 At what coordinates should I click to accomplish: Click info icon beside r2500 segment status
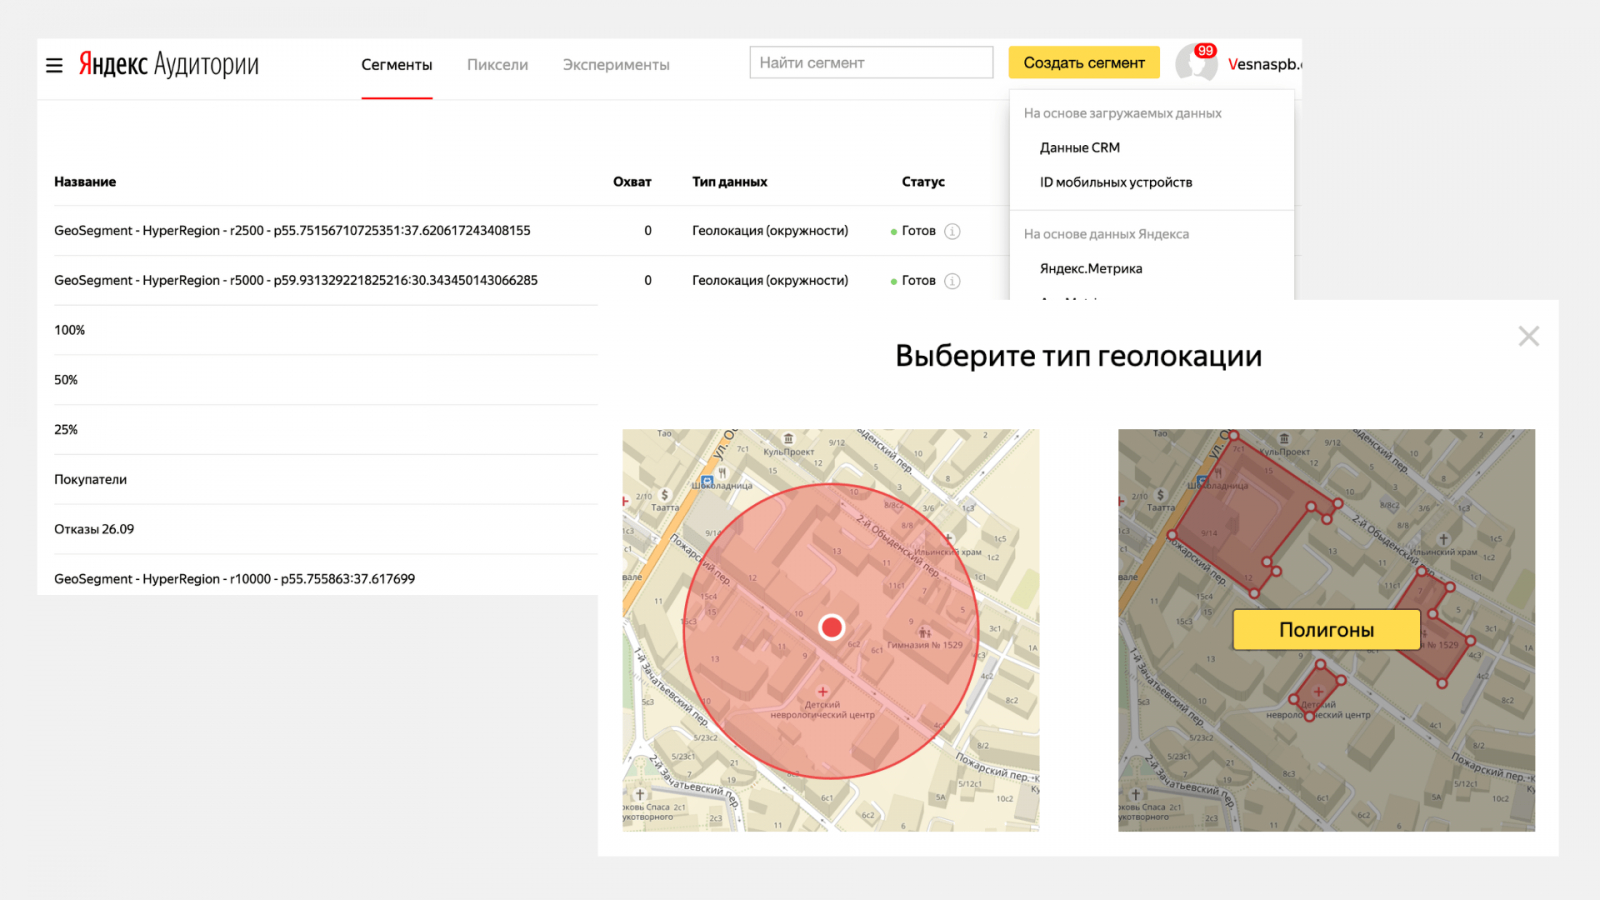pyautogui.click(x=952, y=231)
